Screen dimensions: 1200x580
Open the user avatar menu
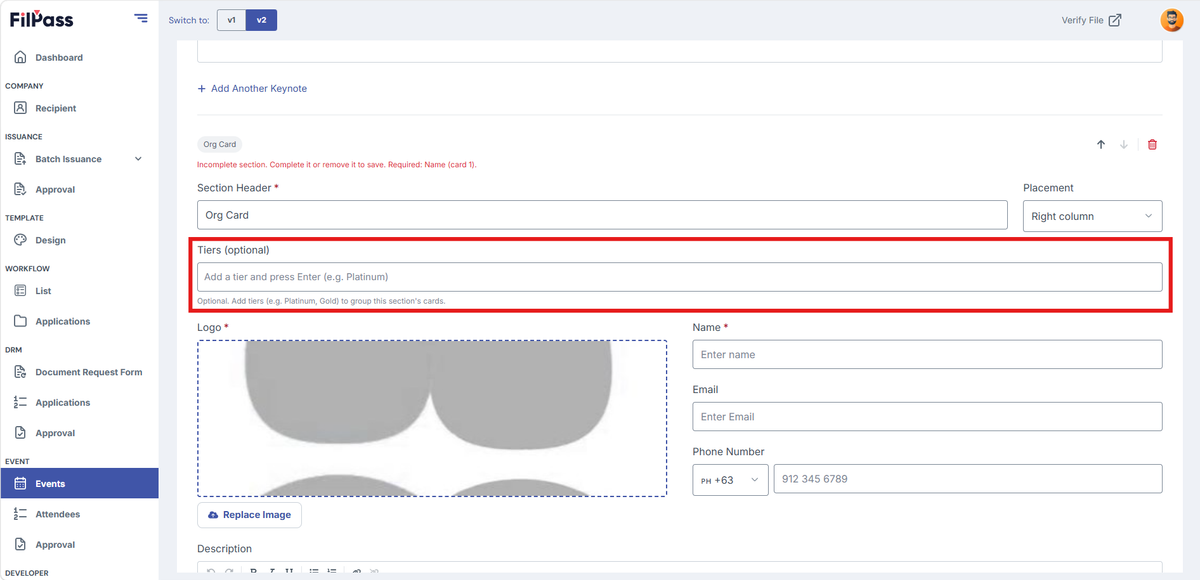click(x=1171, y=20)
